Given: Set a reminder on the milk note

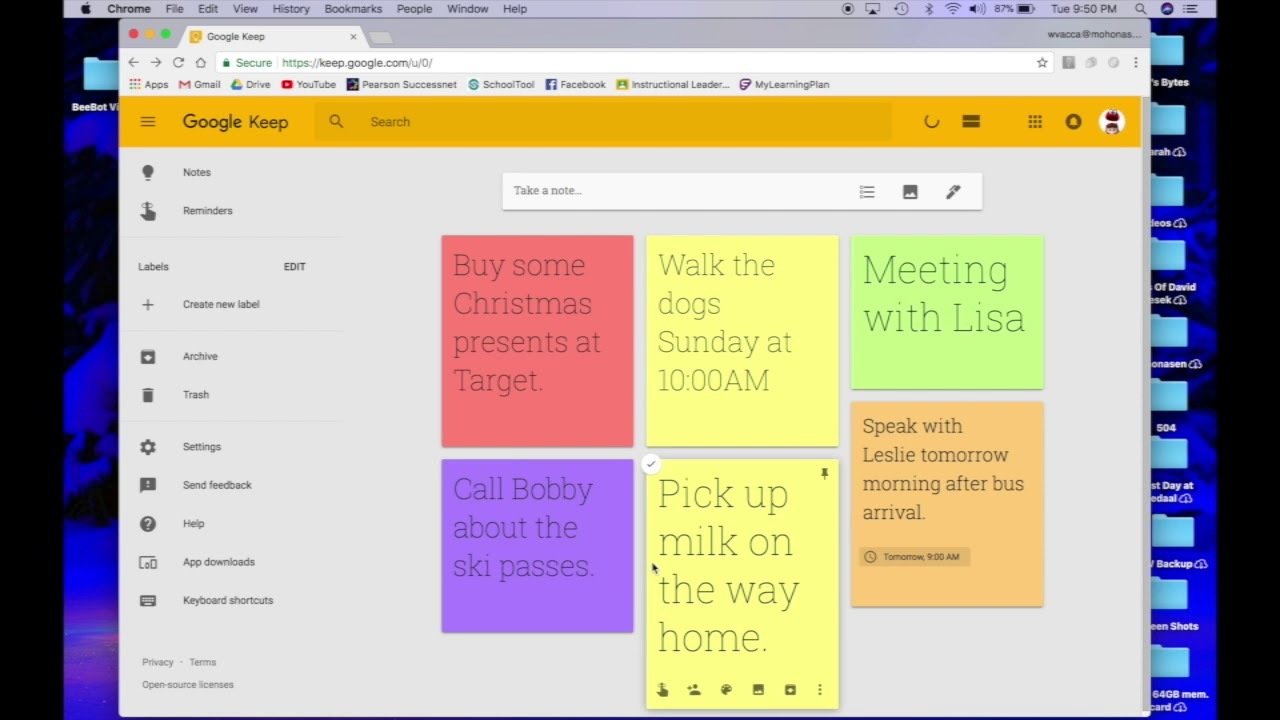Looking at the screenshot, I should pos(662,689).
